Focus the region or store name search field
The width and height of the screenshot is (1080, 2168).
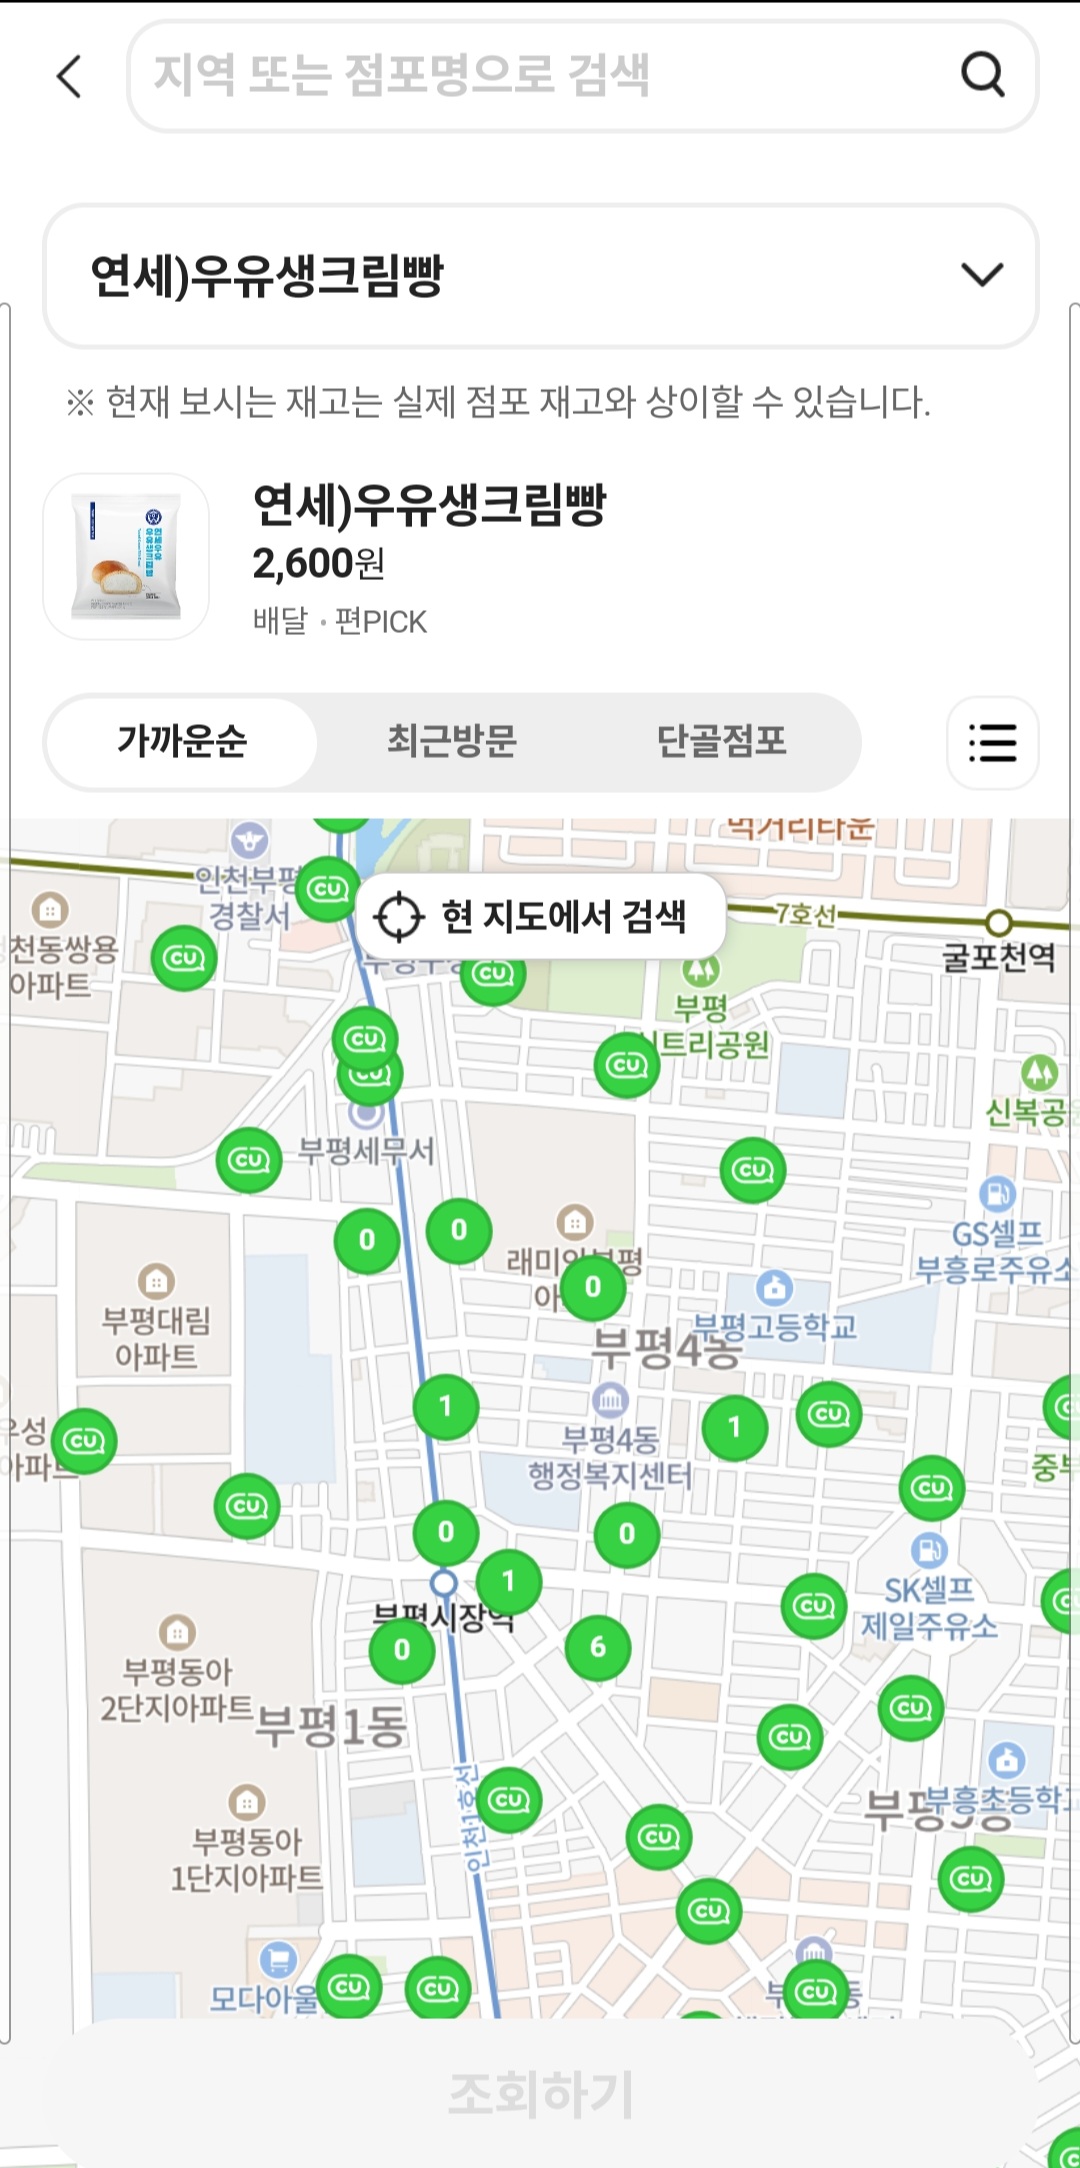coord(583,76)
